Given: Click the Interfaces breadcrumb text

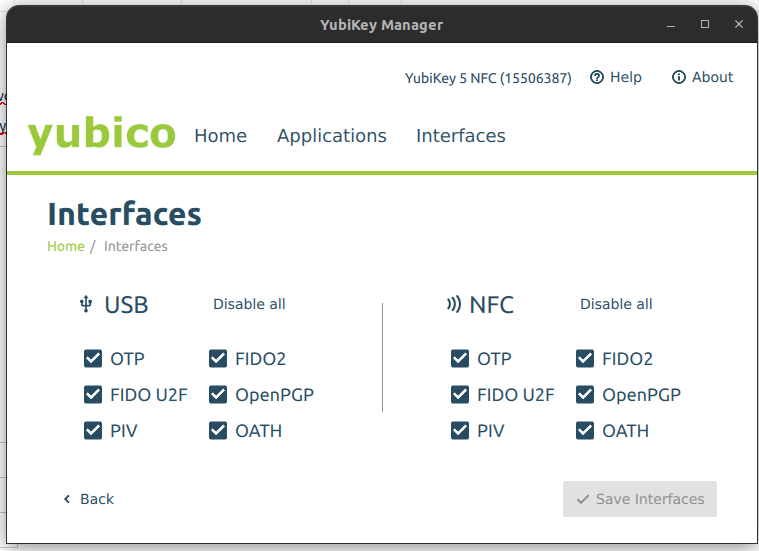Looking at the screenshot, I should click(x=136, y=246).
